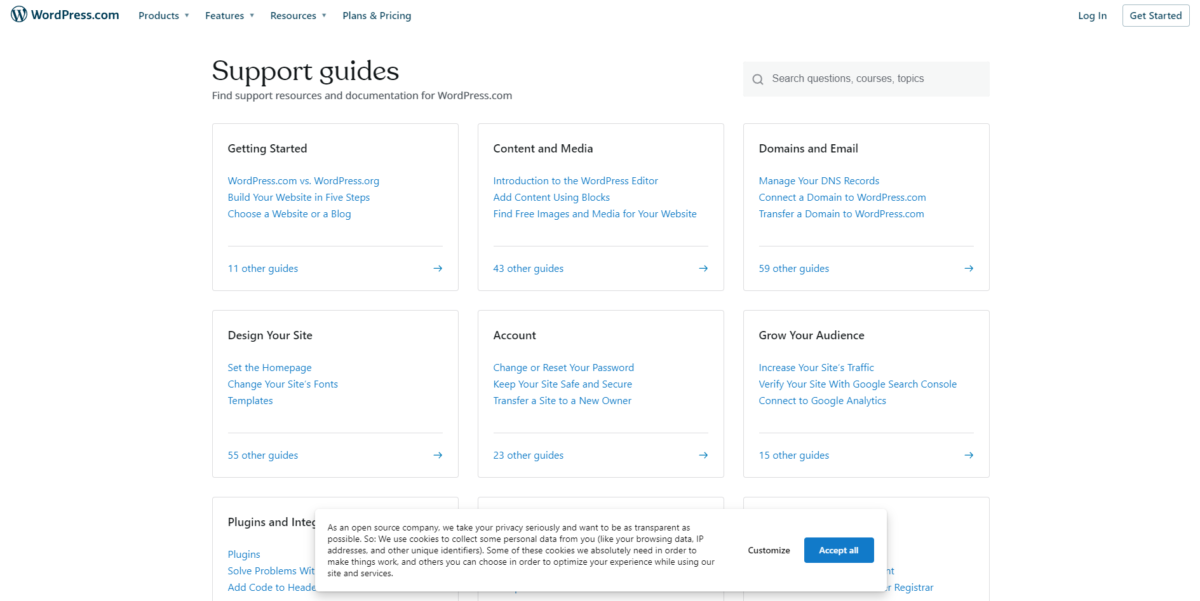
Task: Open Manage Your DNS Records guide
Action: coord(819,181)
